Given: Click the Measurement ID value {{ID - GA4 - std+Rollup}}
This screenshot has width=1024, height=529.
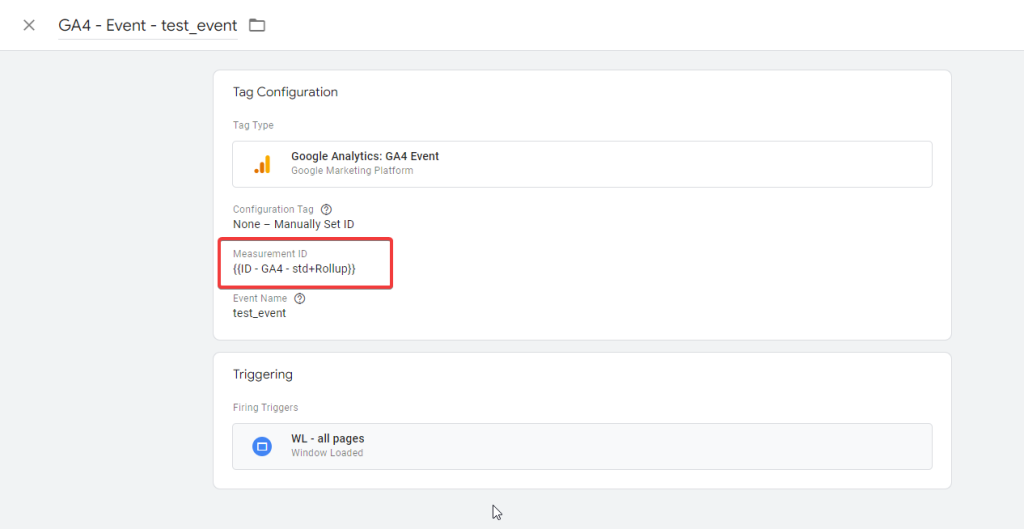Looking at the screenshot, I should pos(294,268).
